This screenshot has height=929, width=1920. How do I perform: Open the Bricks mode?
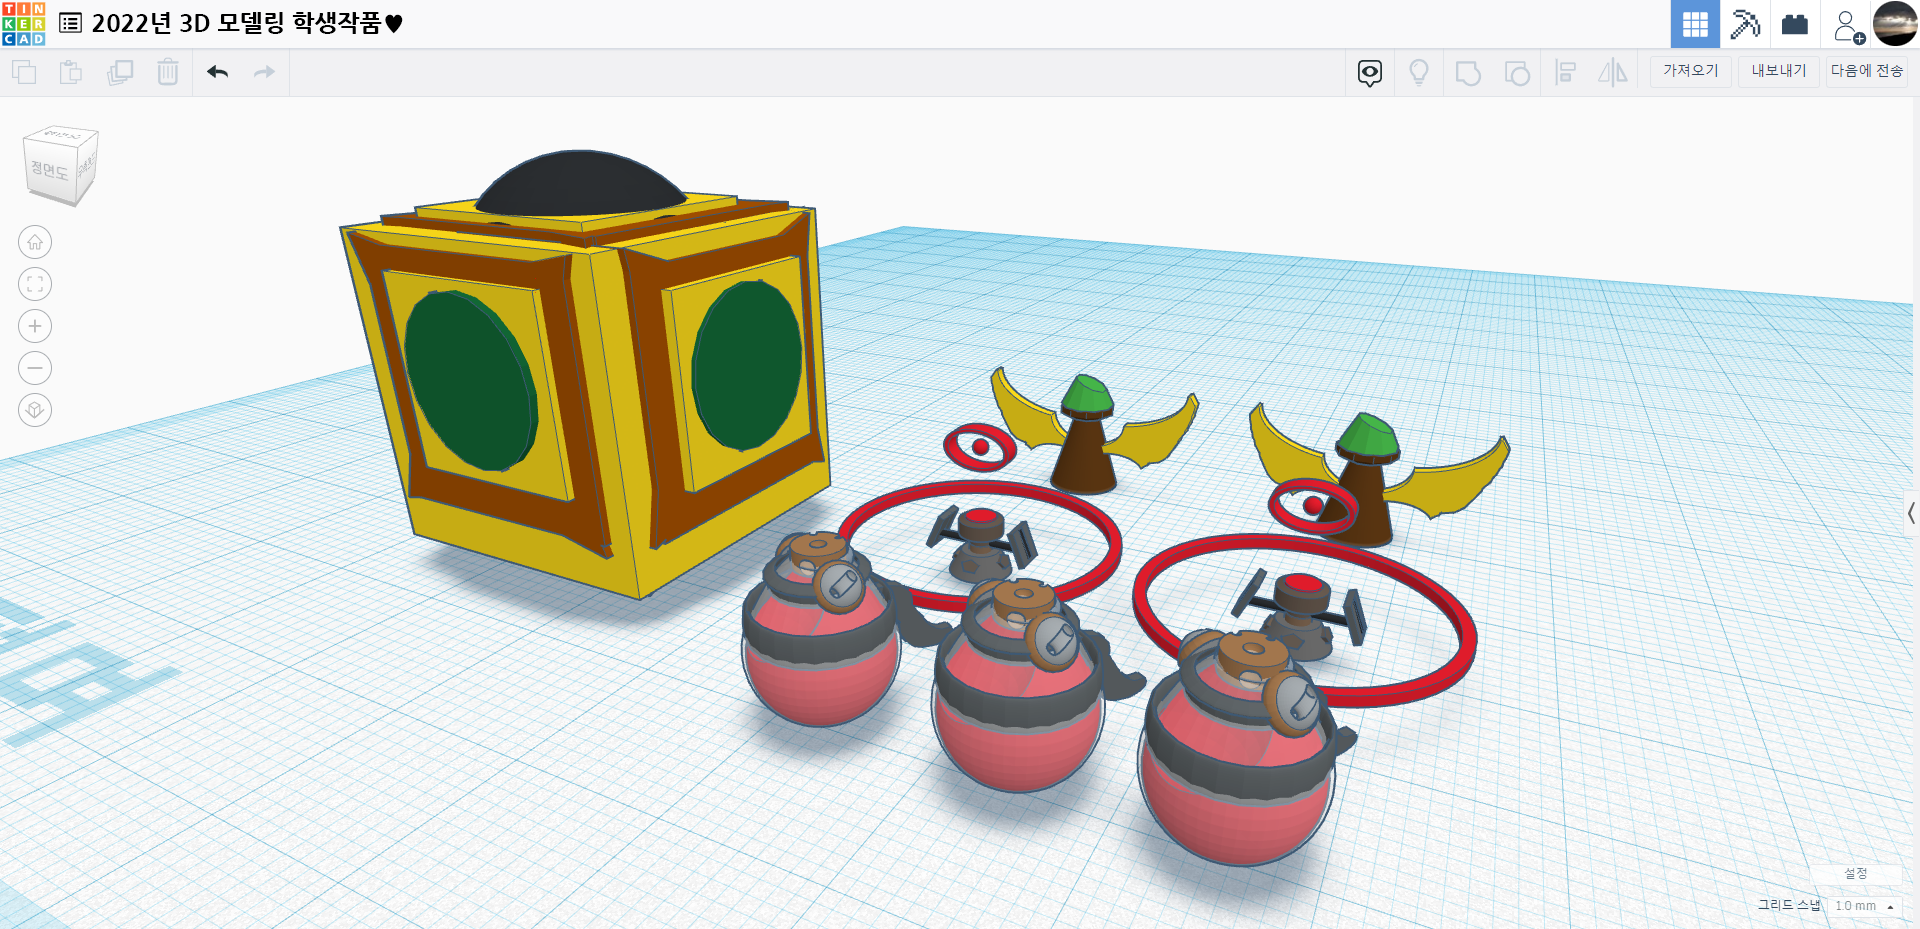(1795, 24)
